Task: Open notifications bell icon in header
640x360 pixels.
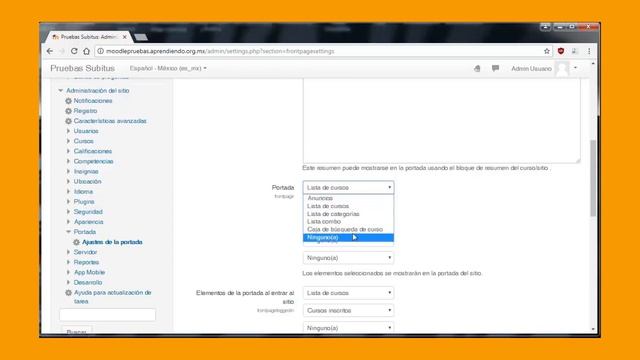Action: click(x=477, y=68)
